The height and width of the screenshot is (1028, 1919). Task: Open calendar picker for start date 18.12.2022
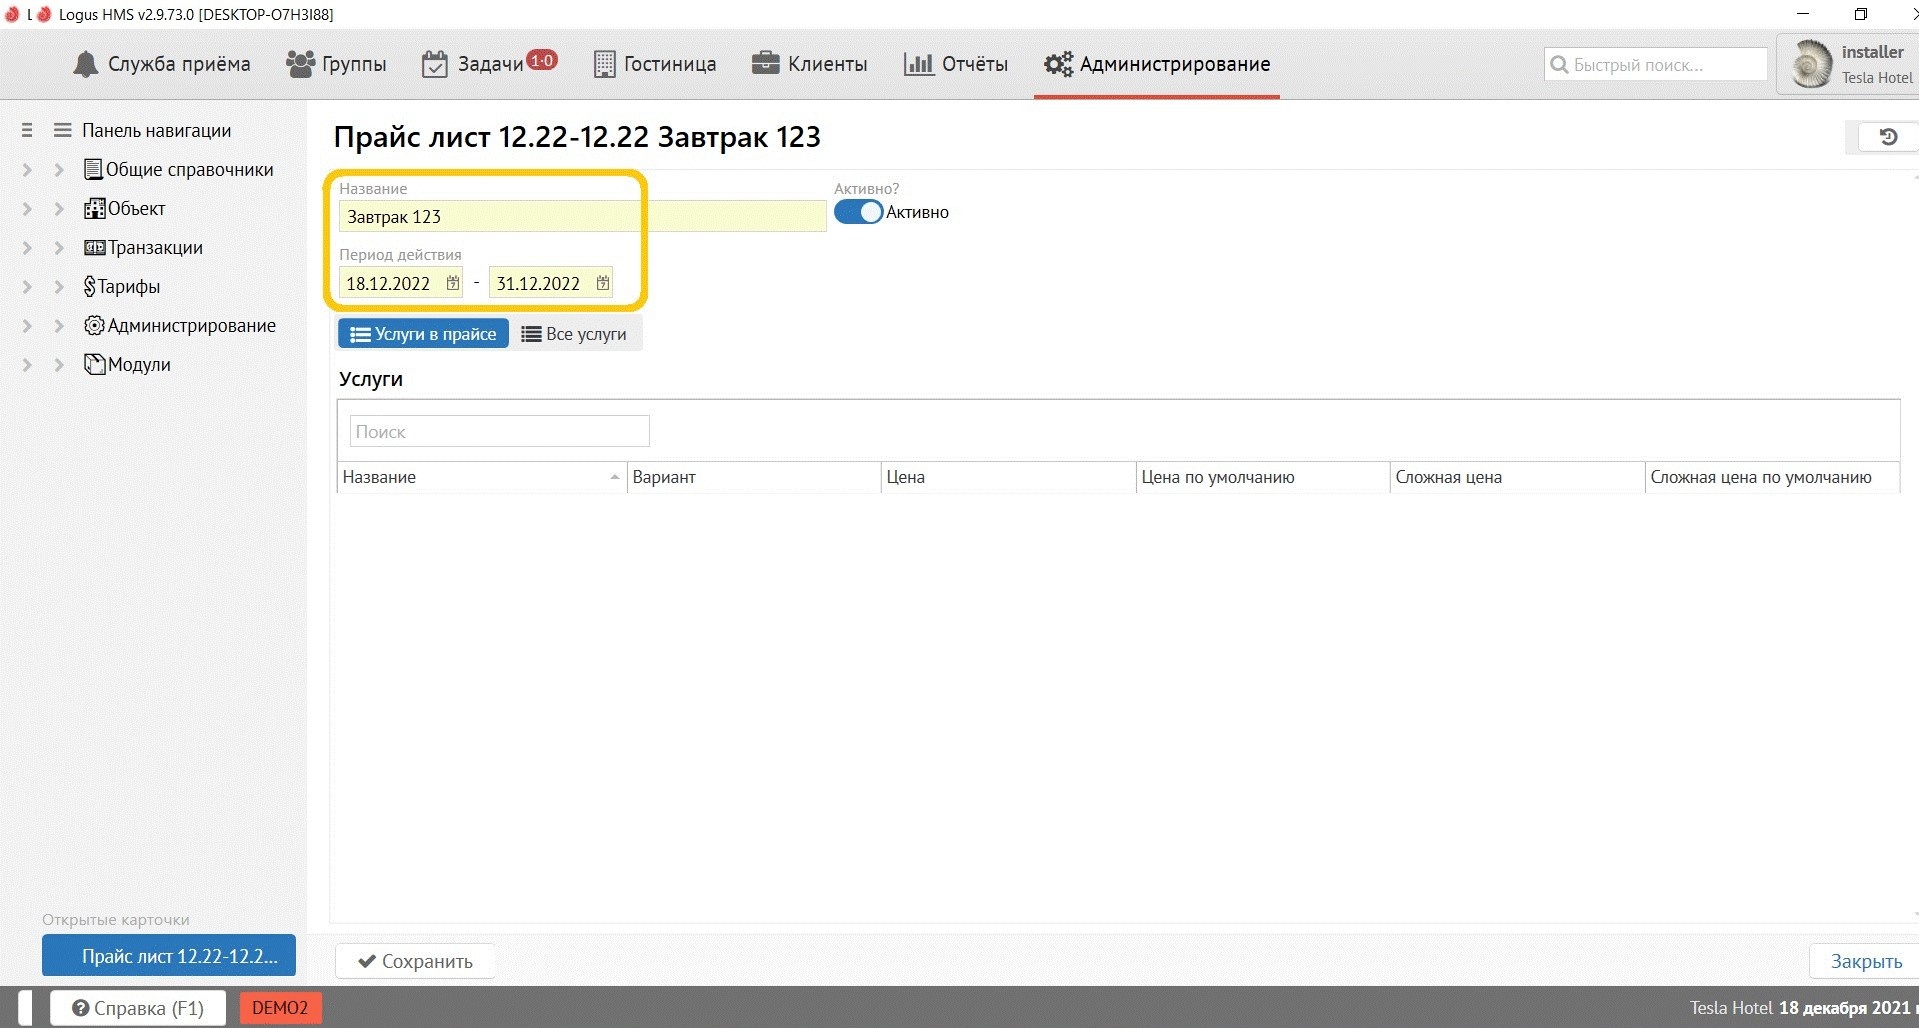coord(453,283)
